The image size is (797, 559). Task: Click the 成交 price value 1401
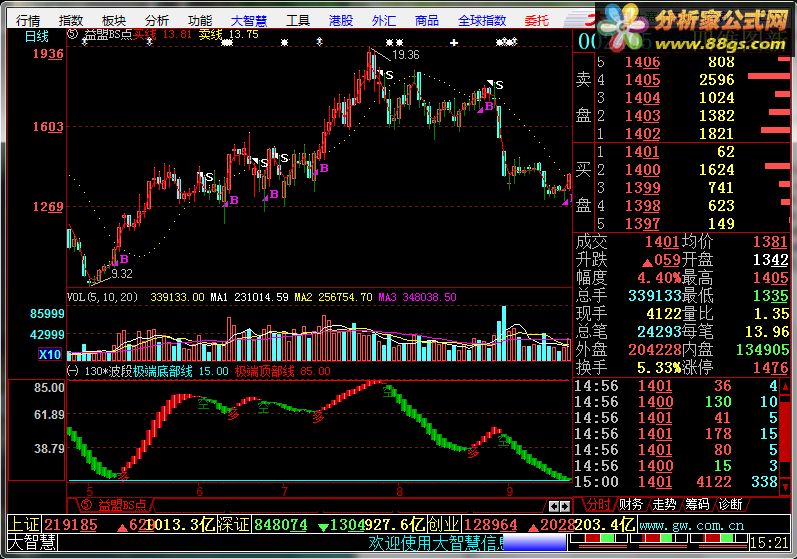pyautogui.click(x=662, y=242)
